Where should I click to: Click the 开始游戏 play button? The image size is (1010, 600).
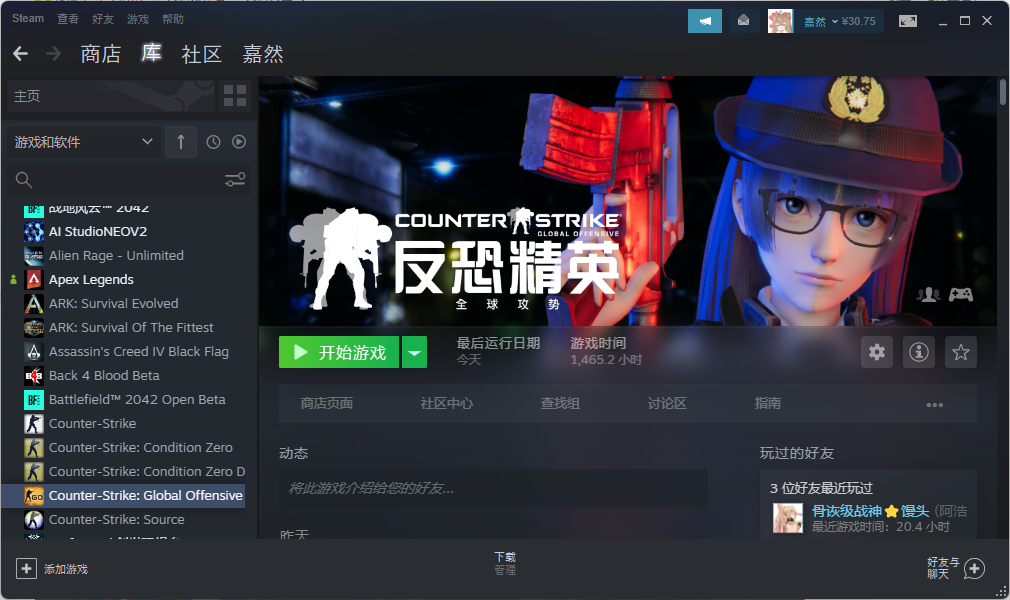tap(339, 352)
